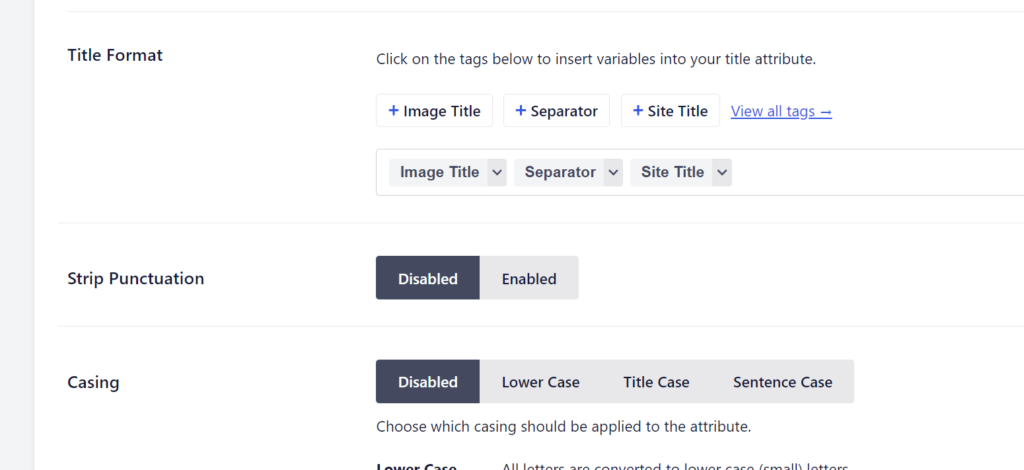This screenshot has width=1024, height=470.
Task: Click the plus icon on Separator tag
Action: tap(520, 111)
